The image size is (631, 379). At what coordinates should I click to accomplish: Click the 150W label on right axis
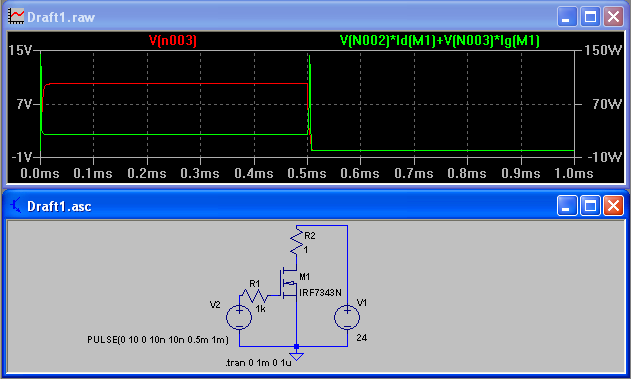click(x=603, y=50)
